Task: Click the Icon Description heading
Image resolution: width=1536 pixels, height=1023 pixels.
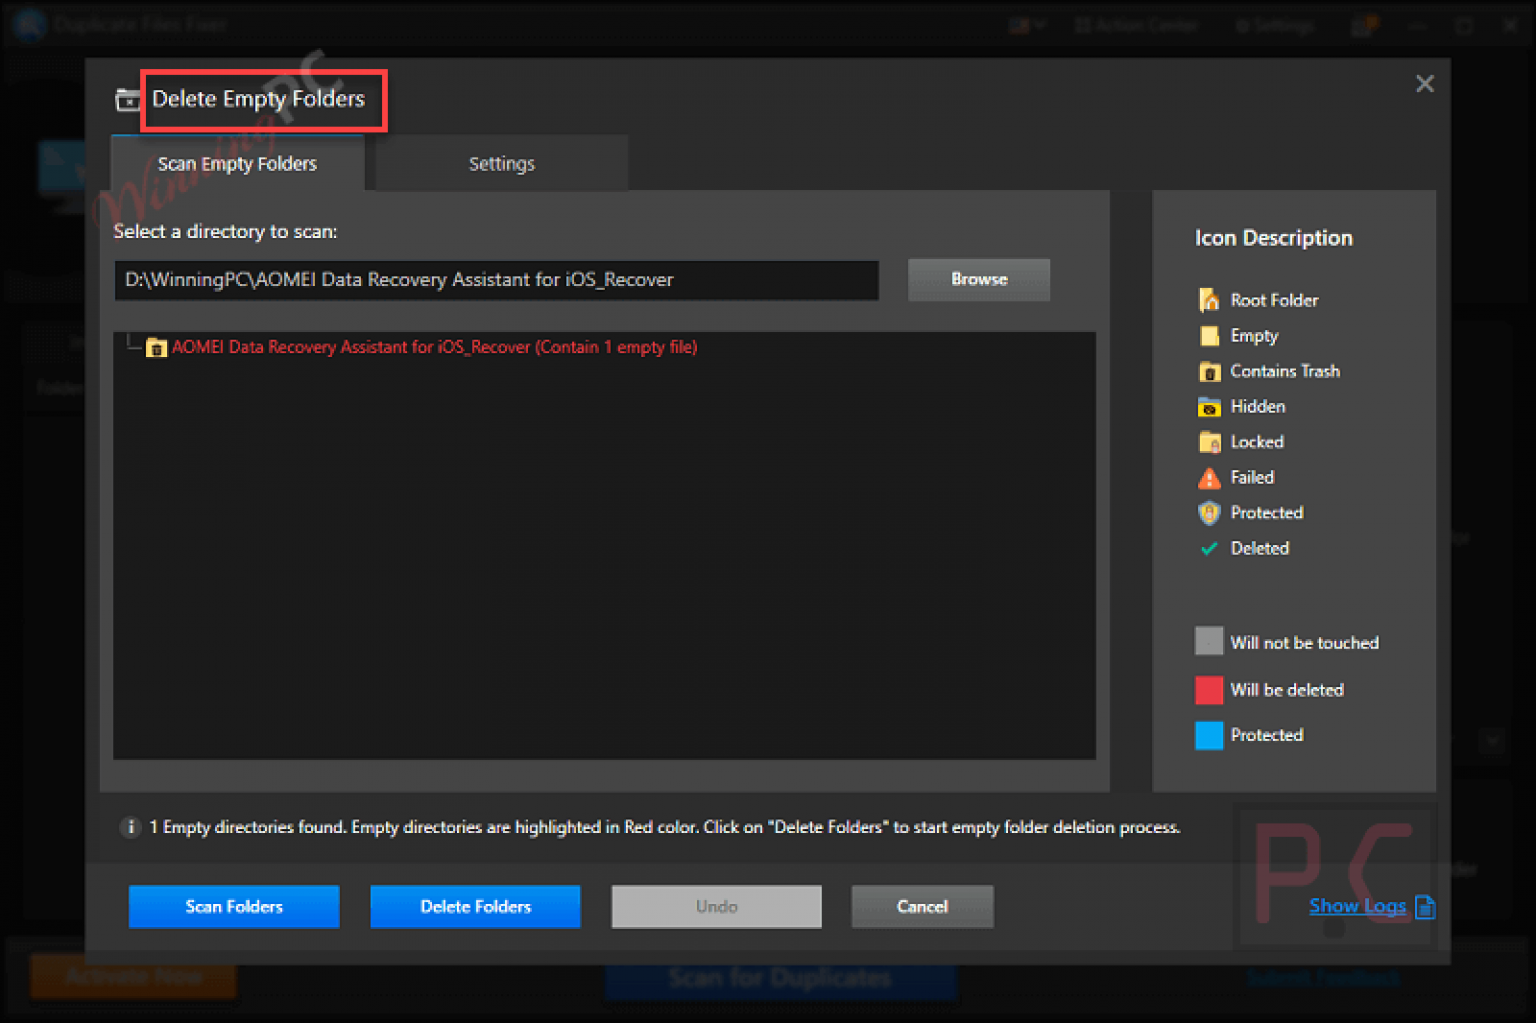Action: tap(1273, 238)
